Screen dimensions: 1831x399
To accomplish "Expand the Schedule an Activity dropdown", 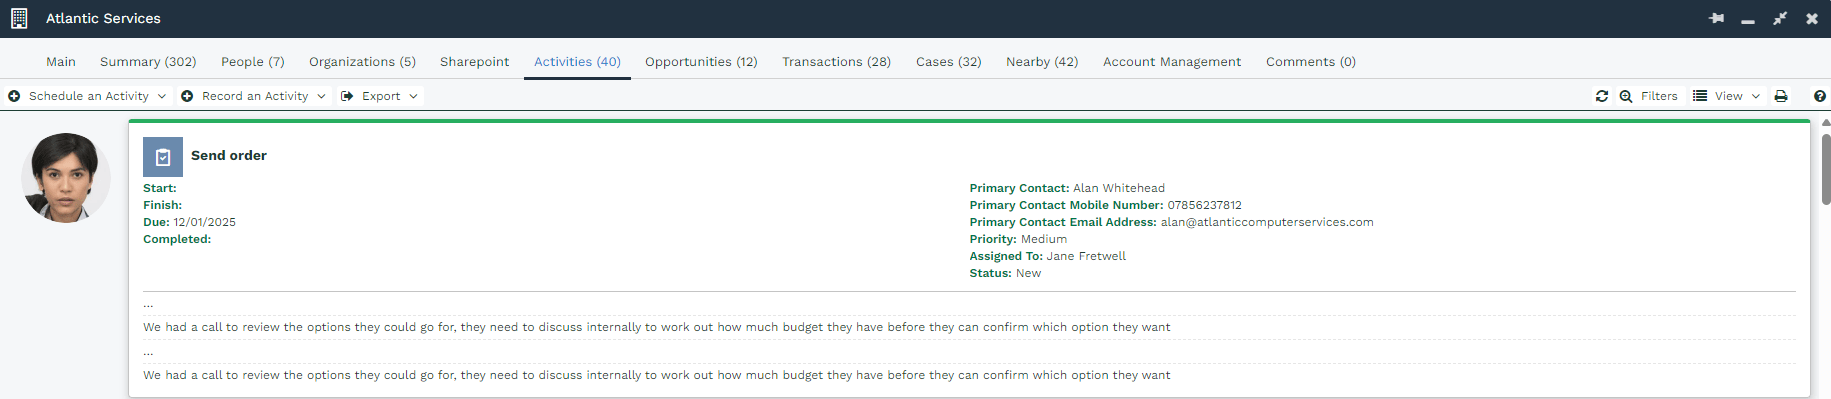I will 87,96.
